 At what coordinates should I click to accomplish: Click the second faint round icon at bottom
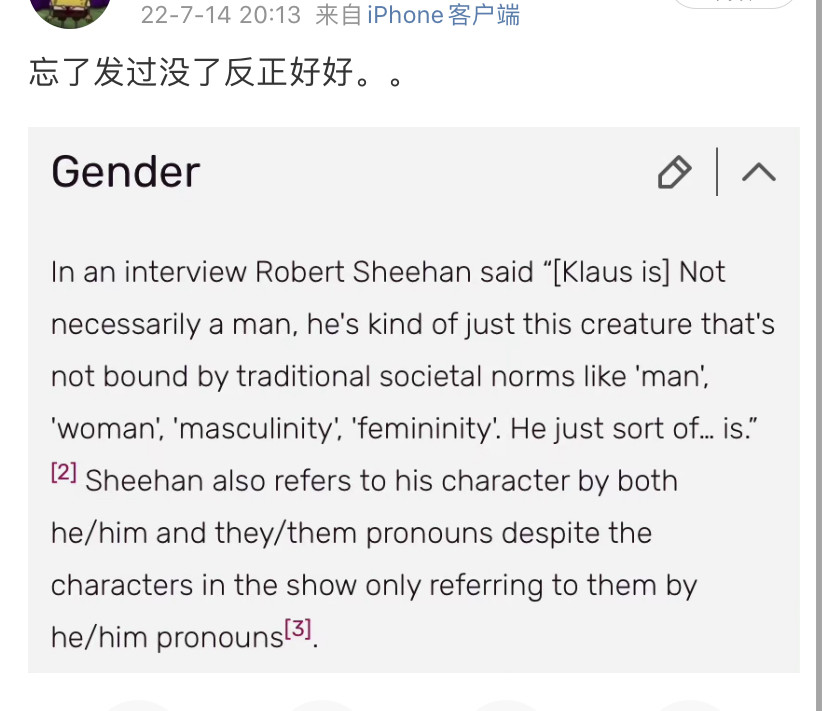click(322, 706)
